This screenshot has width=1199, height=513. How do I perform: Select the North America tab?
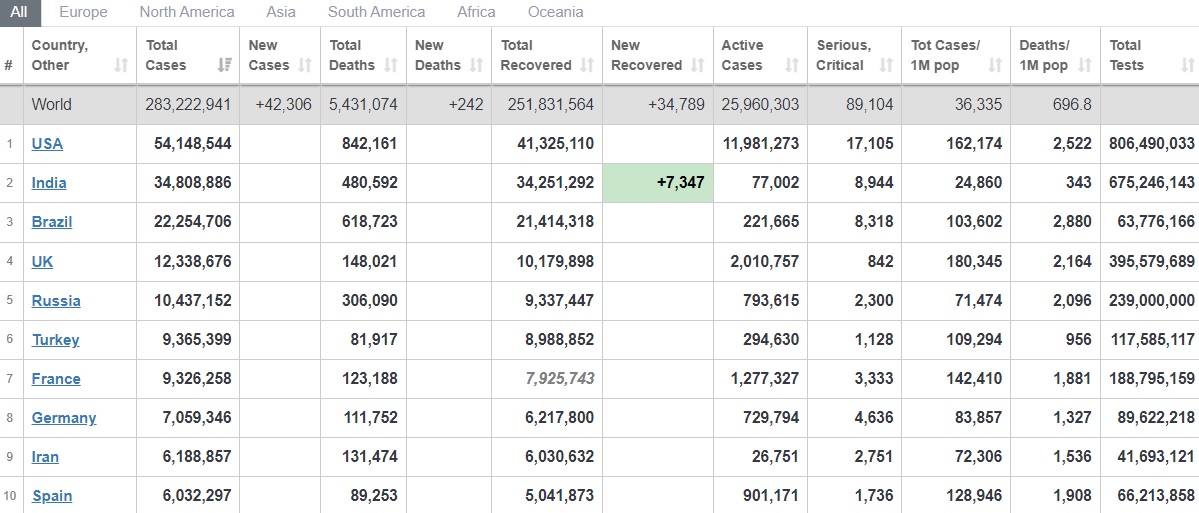187,12
